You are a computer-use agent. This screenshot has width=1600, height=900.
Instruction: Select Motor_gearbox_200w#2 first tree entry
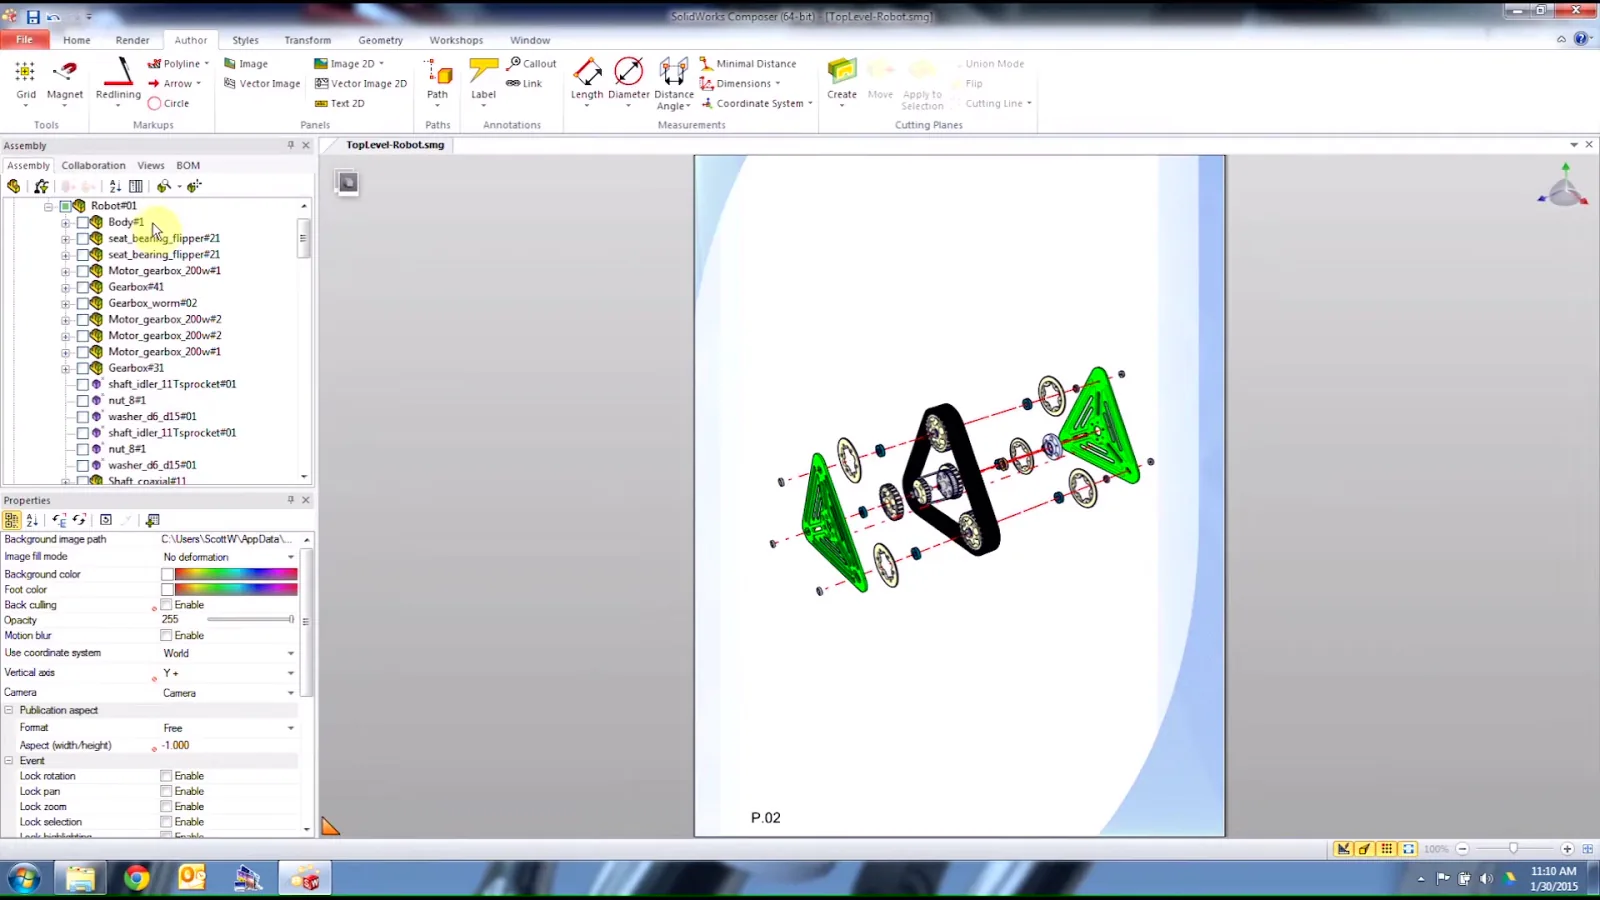tap(165, 319)
